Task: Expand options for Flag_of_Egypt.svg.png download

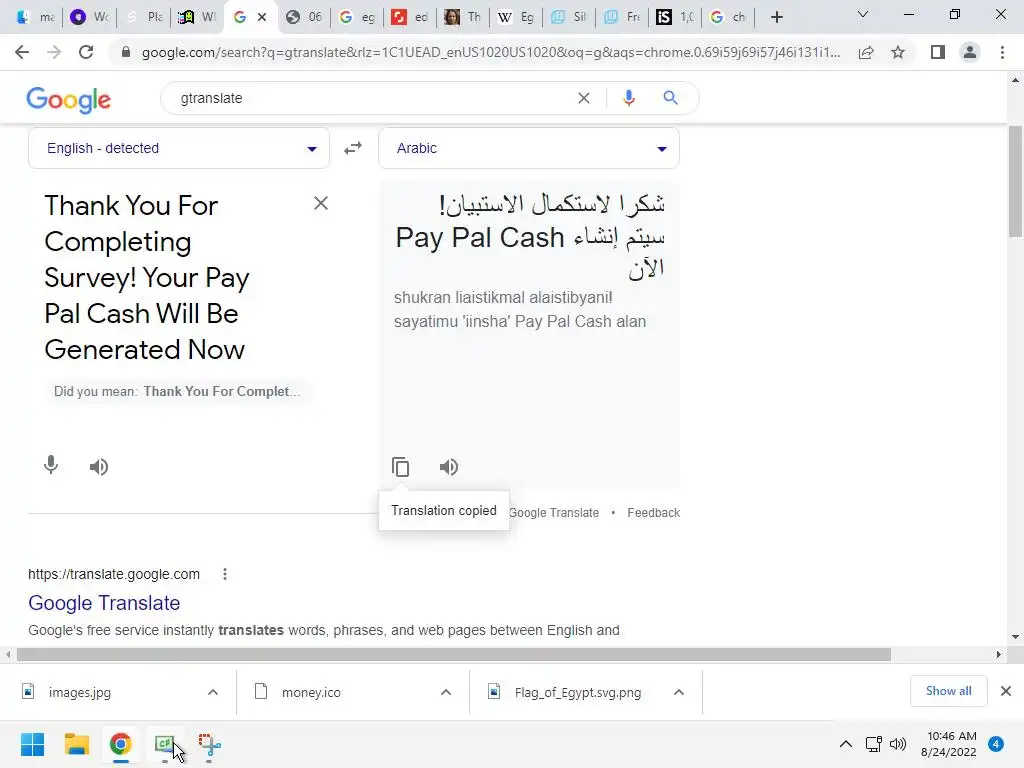Action: coord(679,692)
